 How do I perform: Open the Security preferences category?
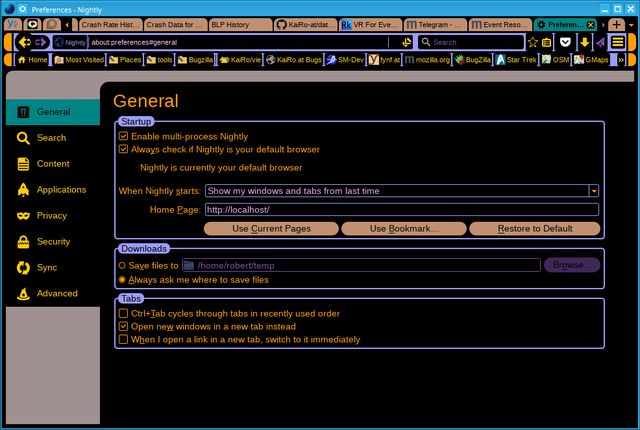[52, 241]
